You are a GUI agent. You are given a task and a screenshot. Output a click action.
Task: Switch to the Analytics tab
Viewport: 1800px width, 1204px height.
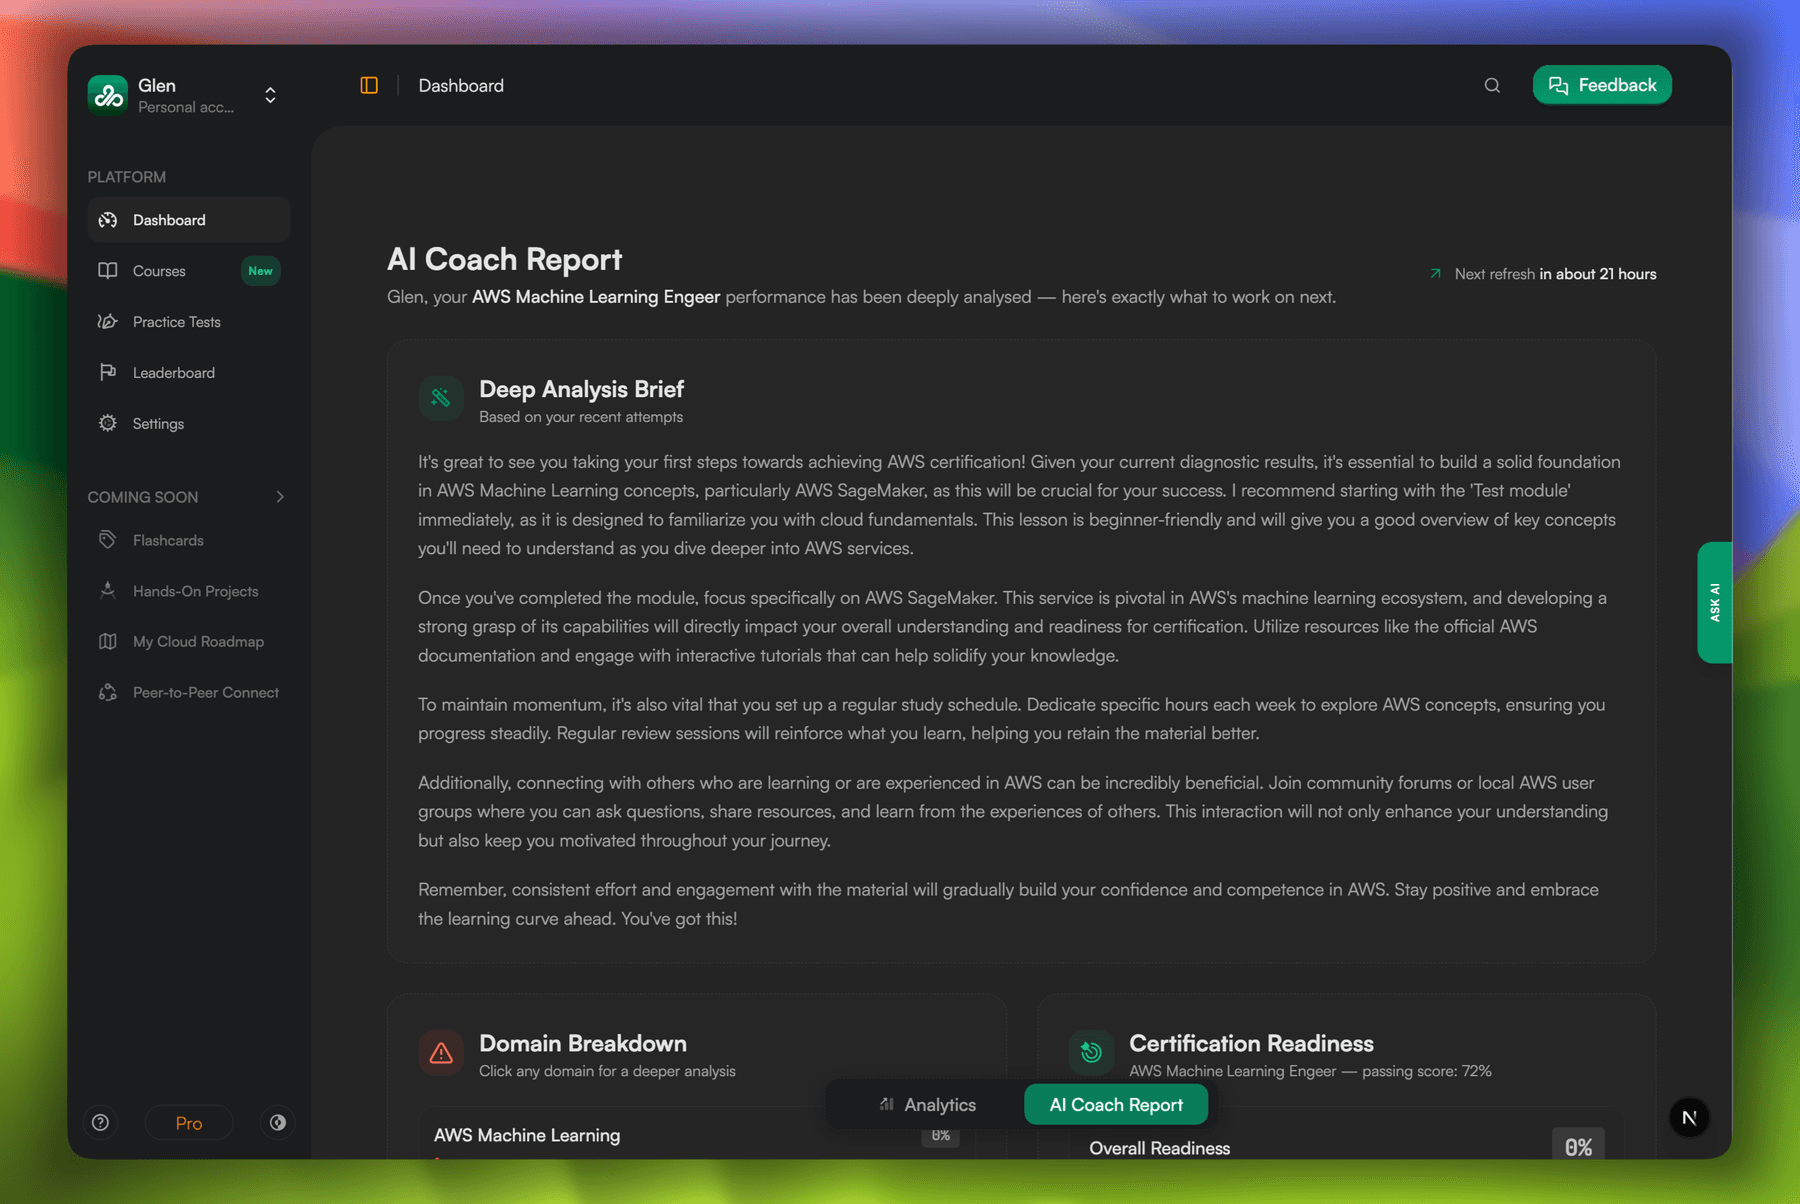(x=927, y=1105)
